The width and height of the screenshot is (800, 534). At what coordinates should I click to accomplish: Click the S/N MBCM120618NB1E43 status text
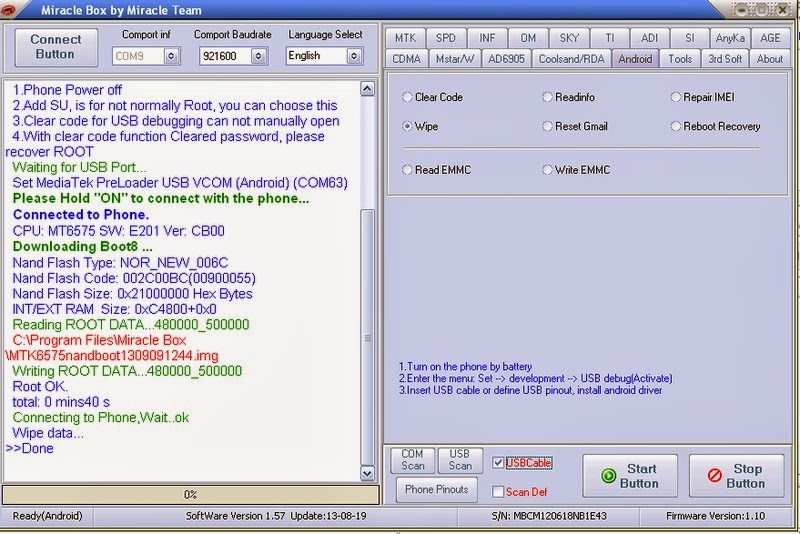pos(549,516)
